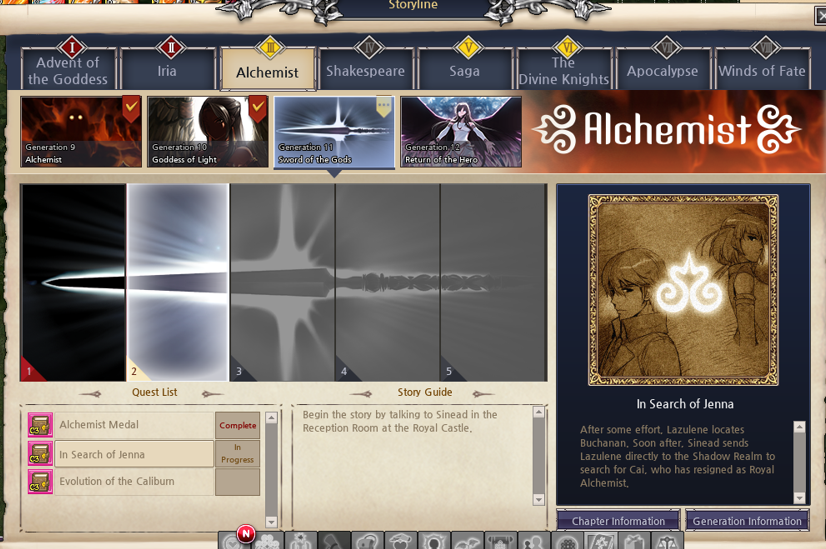Click the quill icon in bottom menu bar
Image resolution: width=826 pixels, height=549 pixels.
click(334, 541)
